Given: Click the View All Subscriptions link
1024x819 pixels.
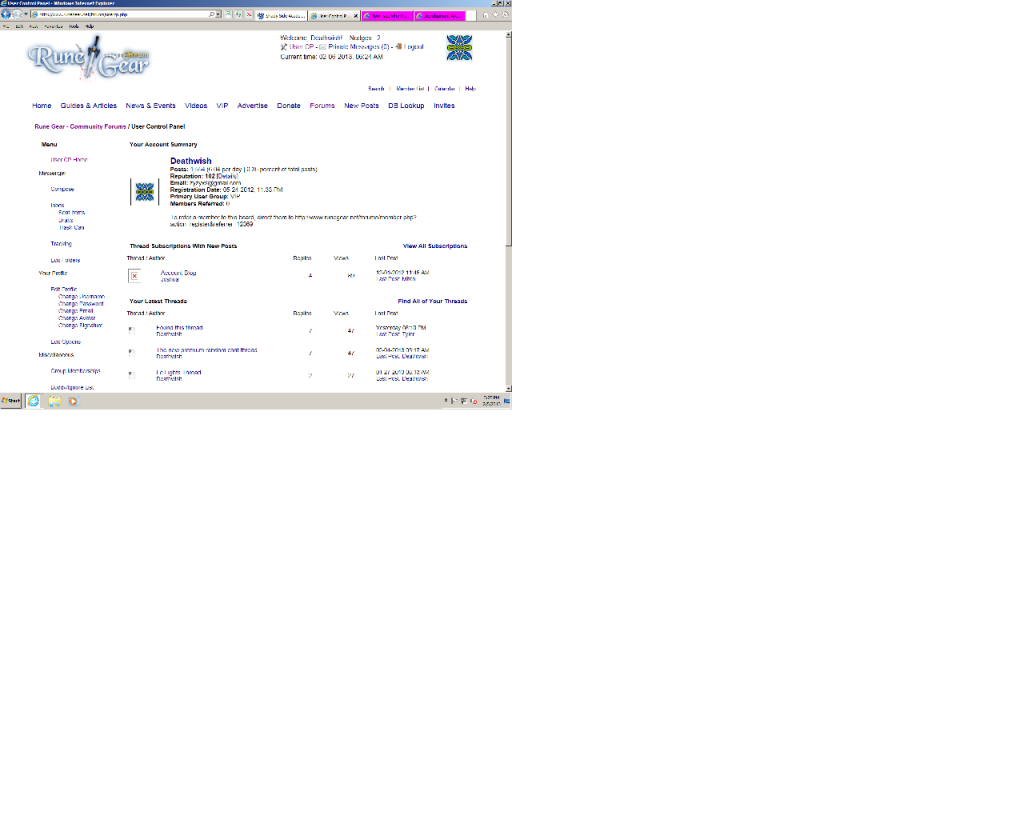Looking at the screenshot, I should pos(434,245).
